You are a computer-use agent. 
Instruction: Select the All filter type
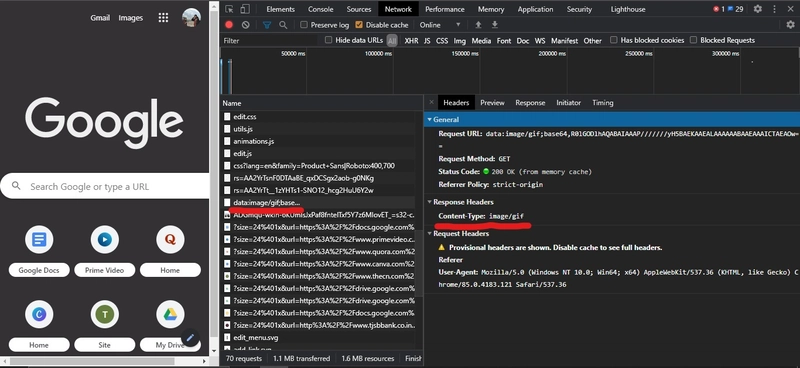(x=392, y=41)
